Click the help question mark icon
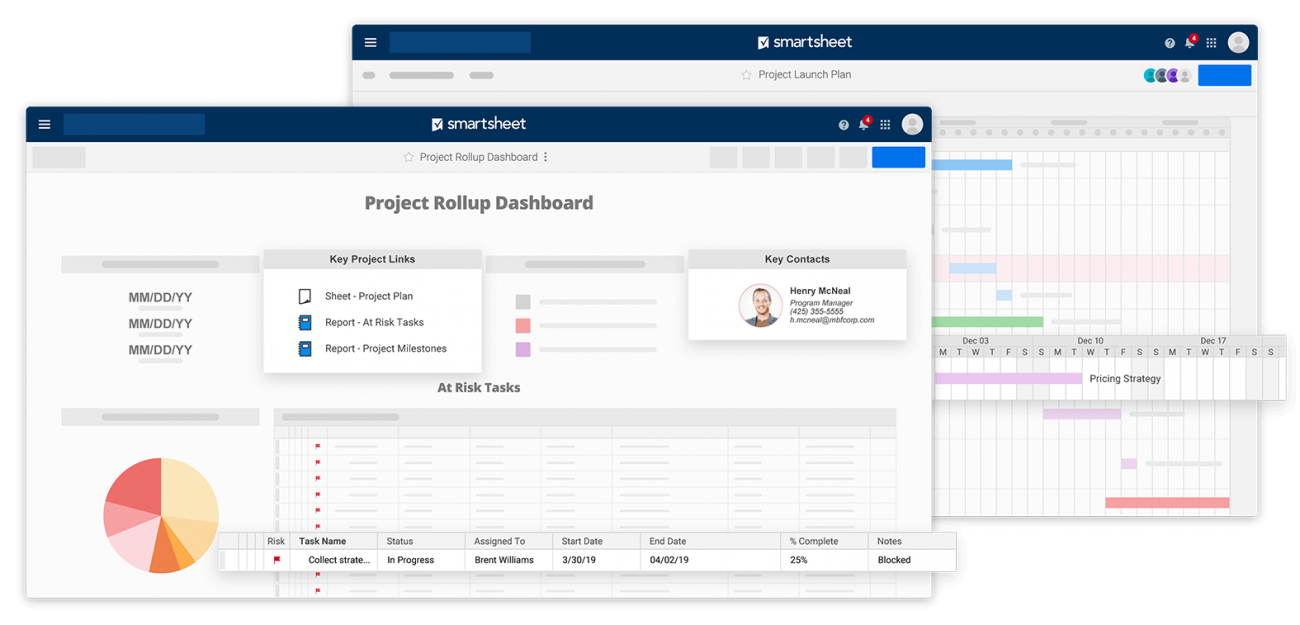Viewport: 1300px width, 625px height. [x=843, y=124]
